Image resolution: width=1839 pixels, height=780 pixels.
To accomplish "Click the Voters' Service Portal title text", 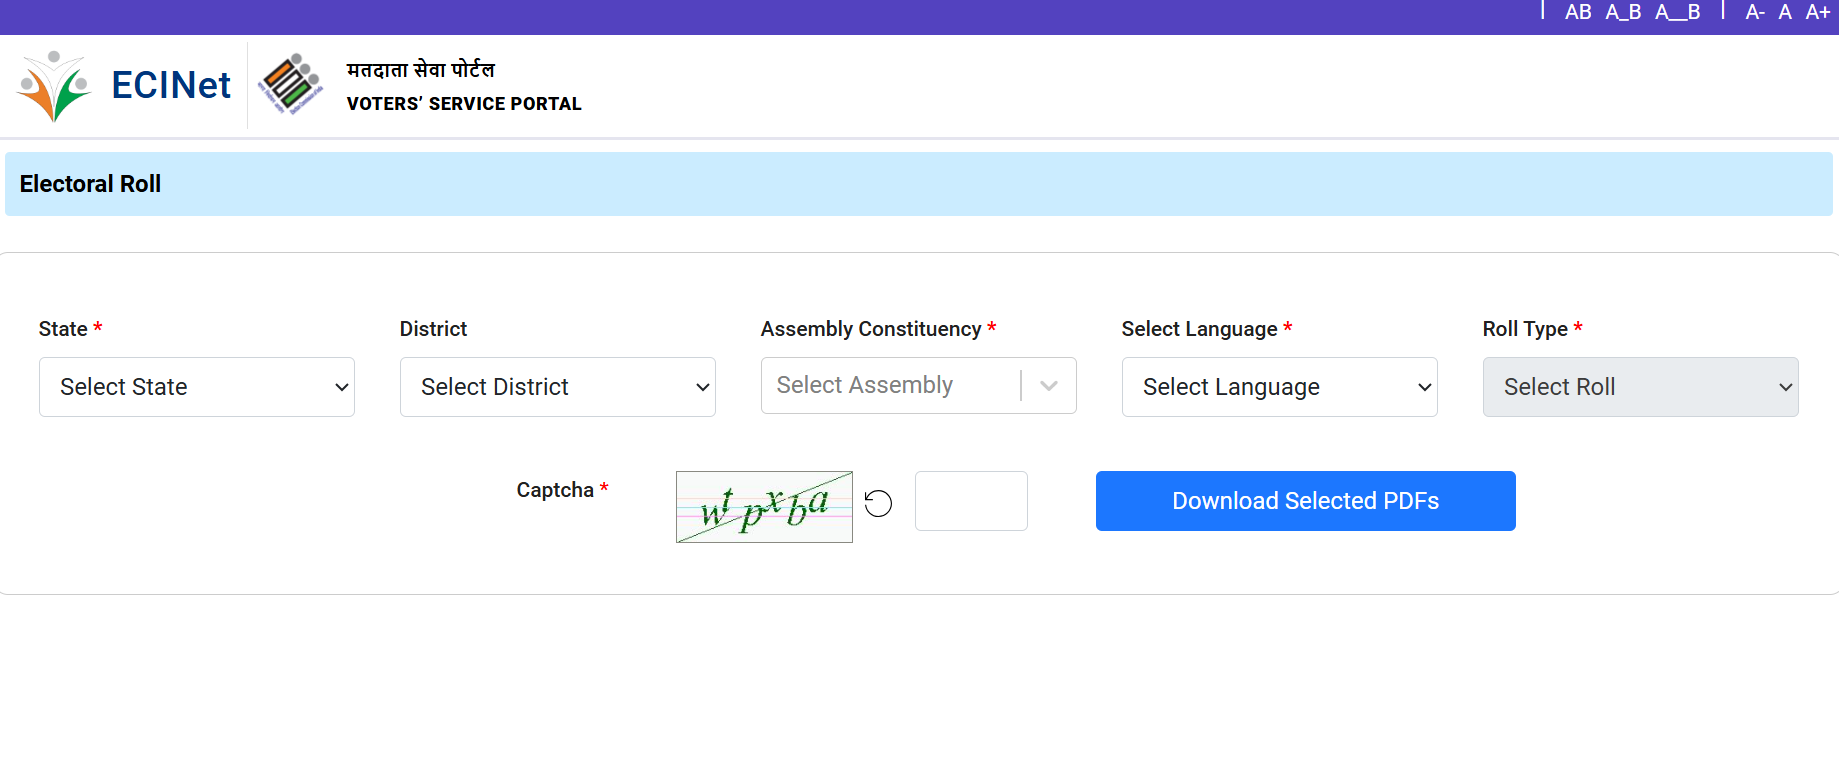I will (464, 104).
